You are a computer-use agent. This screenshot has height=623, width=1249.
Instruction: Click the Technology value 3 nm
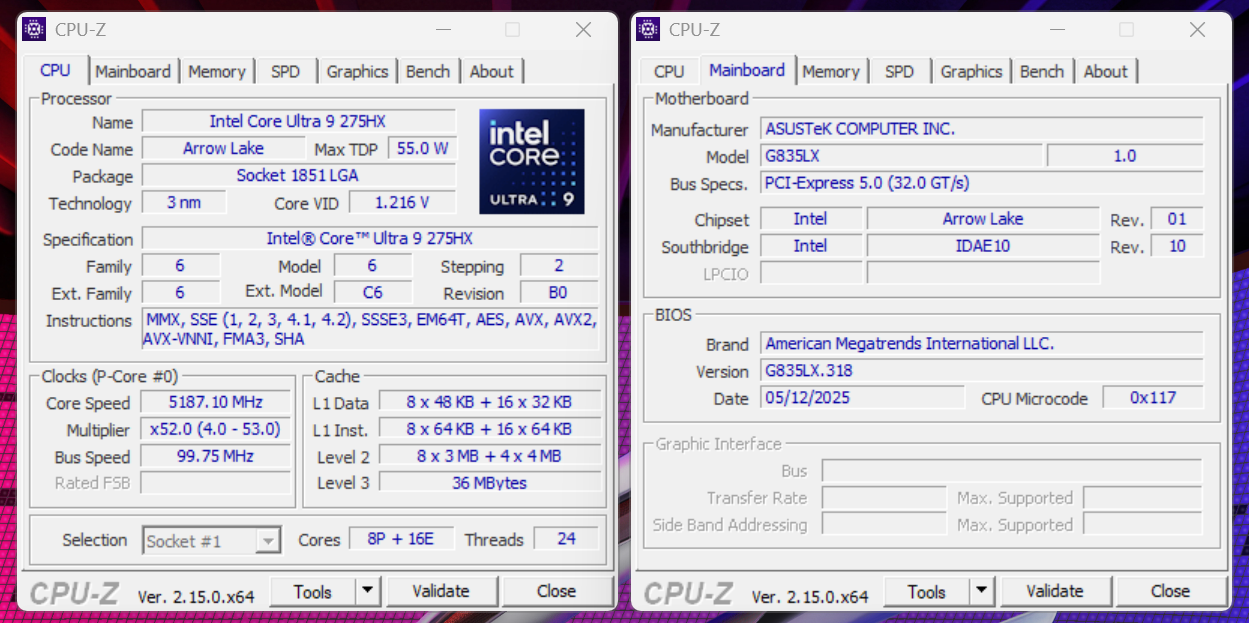click(x=184, y=202)
